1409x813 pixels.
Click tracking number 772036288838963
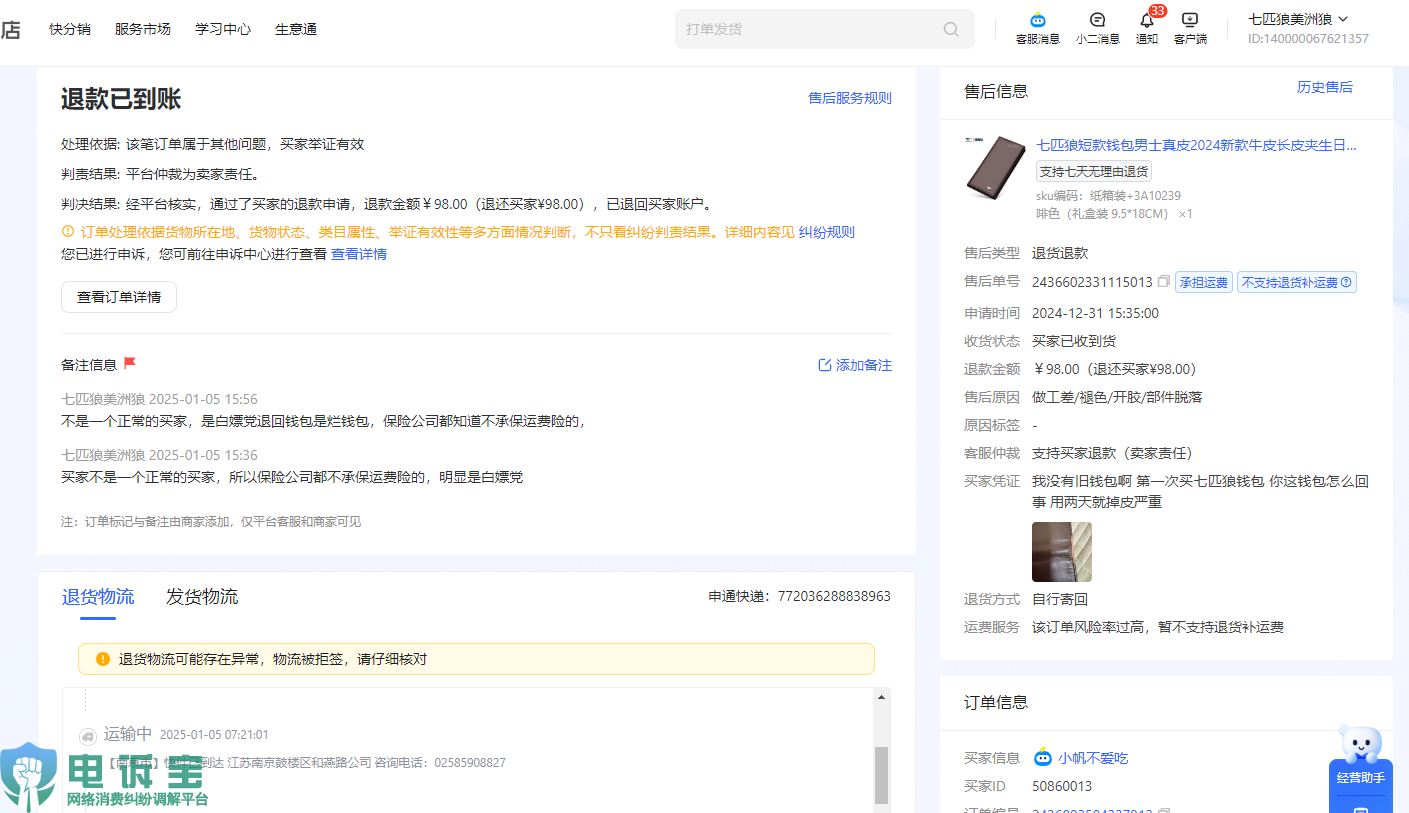click(834, 596)
